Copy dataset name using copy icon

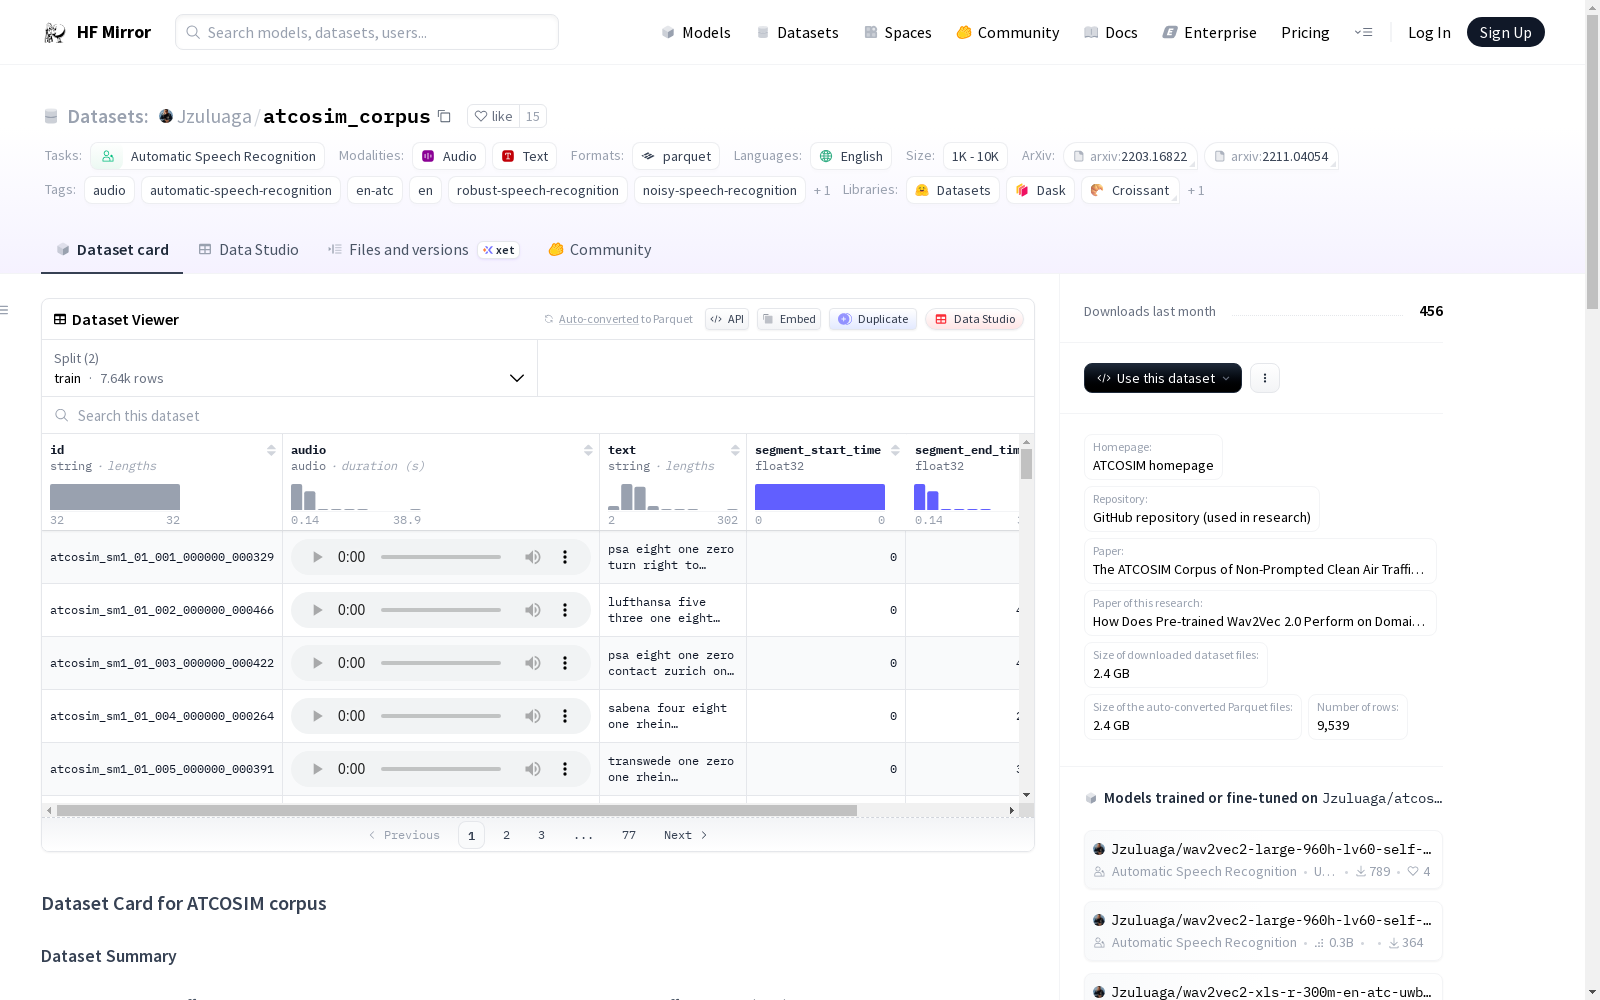click(445, 116)
